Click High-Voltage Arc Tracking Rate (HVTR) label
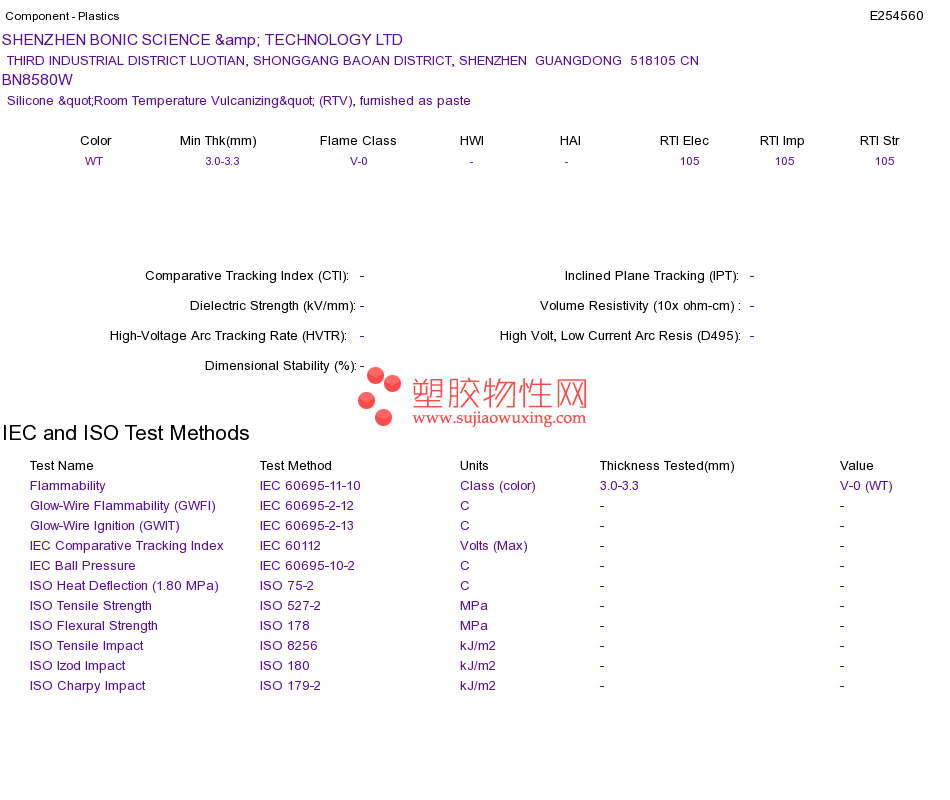 (x=228, y=336)
